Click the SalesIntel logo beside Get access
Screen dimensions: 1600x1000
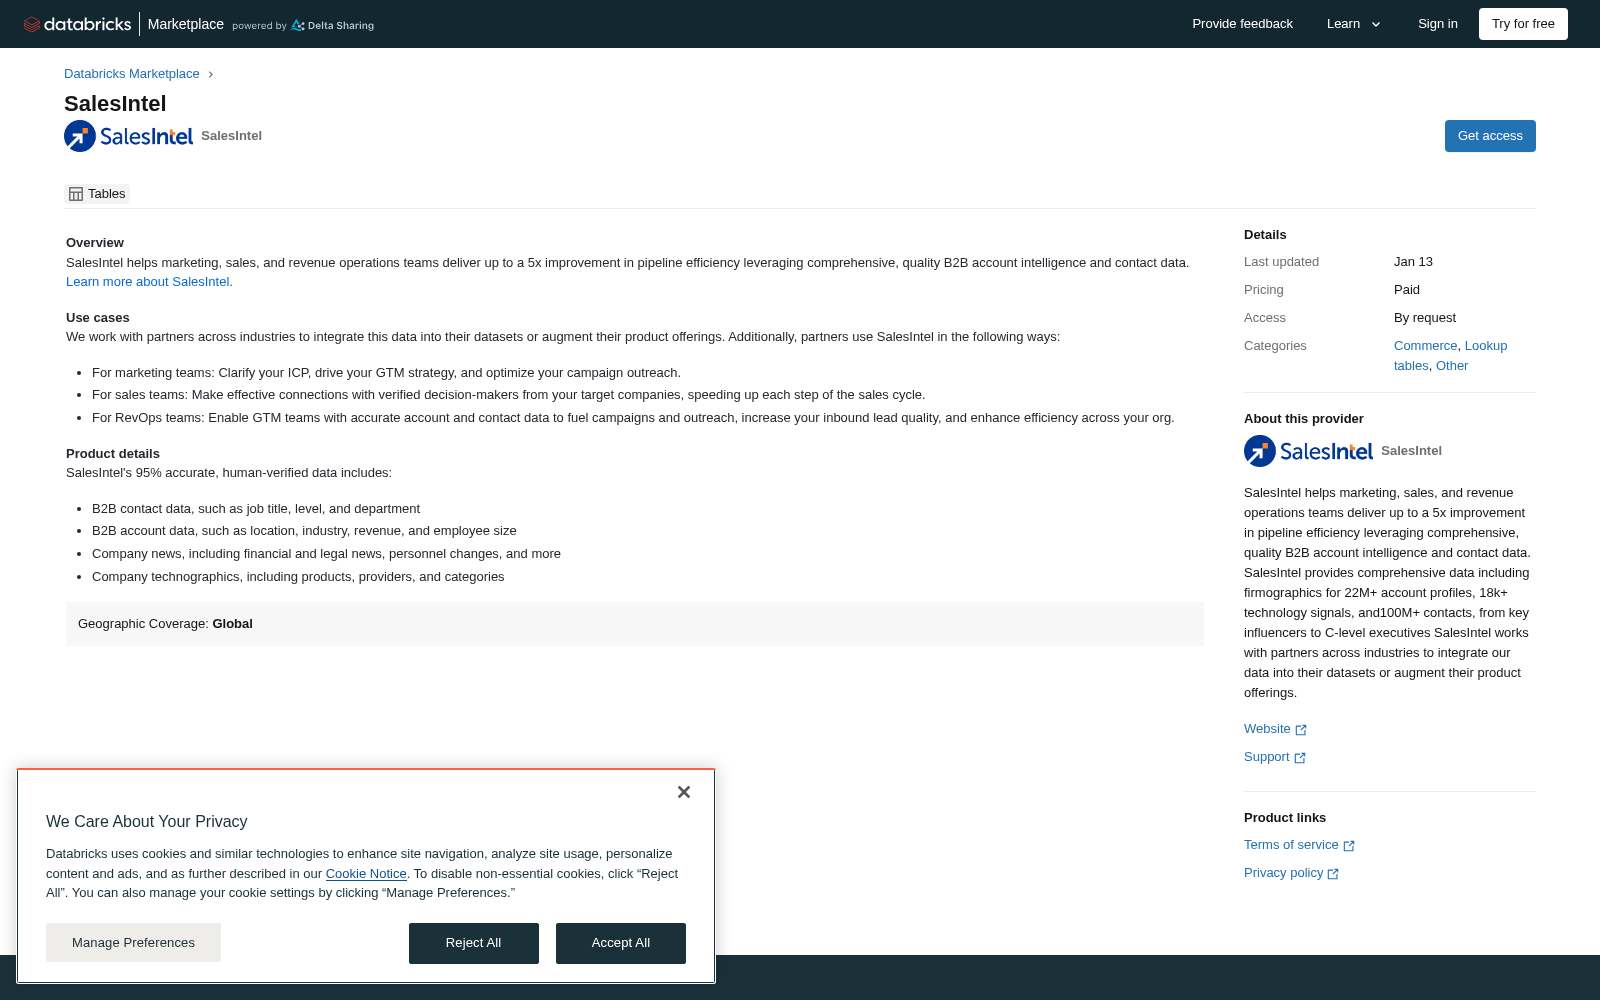pyautogui.click(x=129, y=136)
